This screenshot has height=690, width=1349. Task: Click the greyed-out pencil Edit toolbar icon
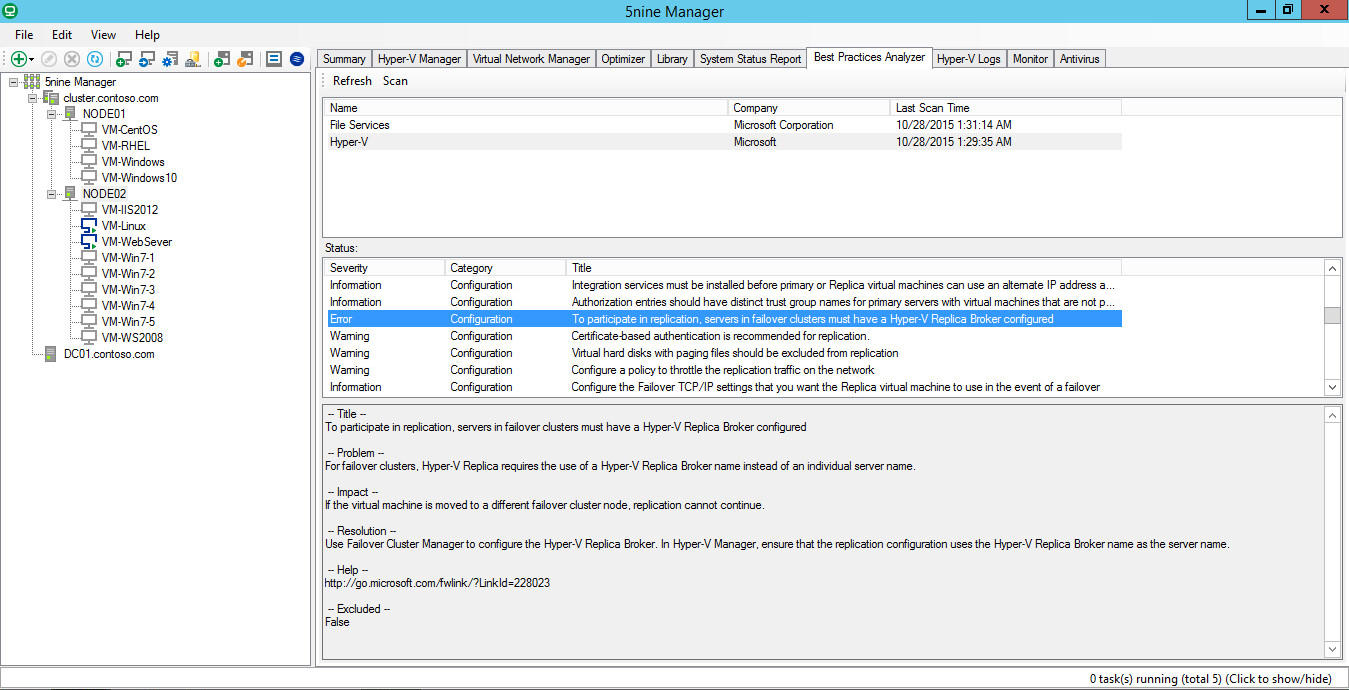[x=49, y=59]
